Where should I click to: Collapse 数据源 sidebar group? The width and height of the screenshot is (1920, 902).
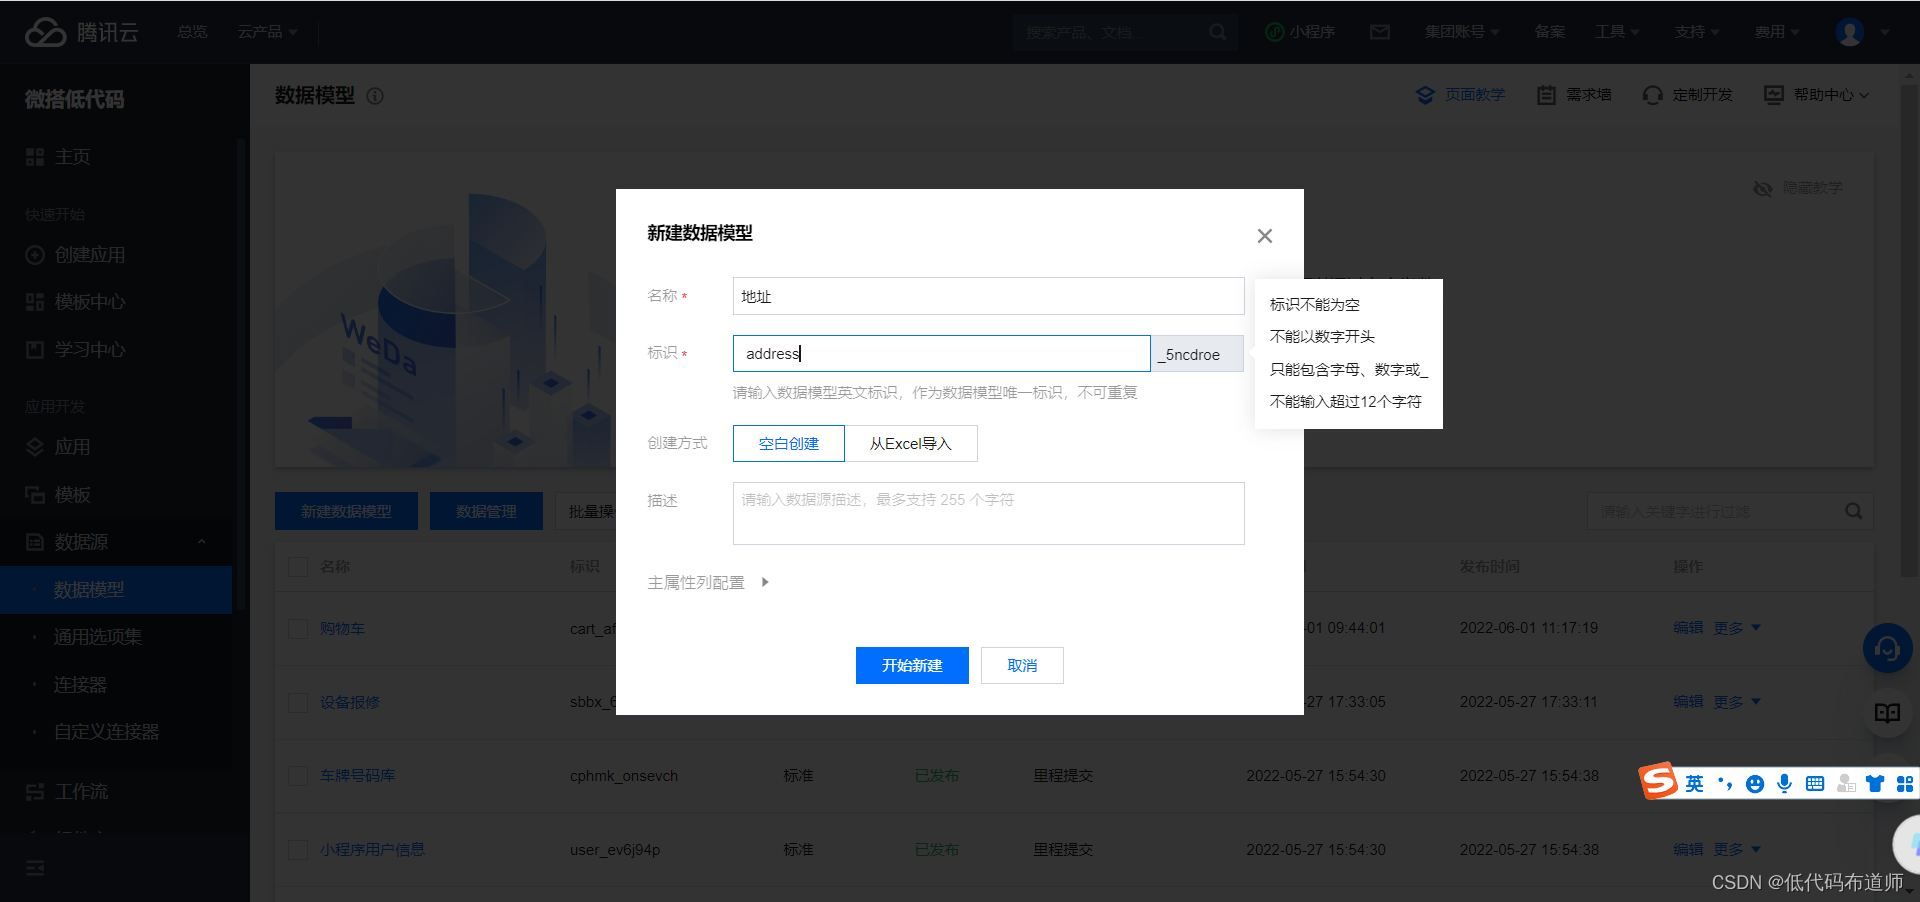point(117,542)
